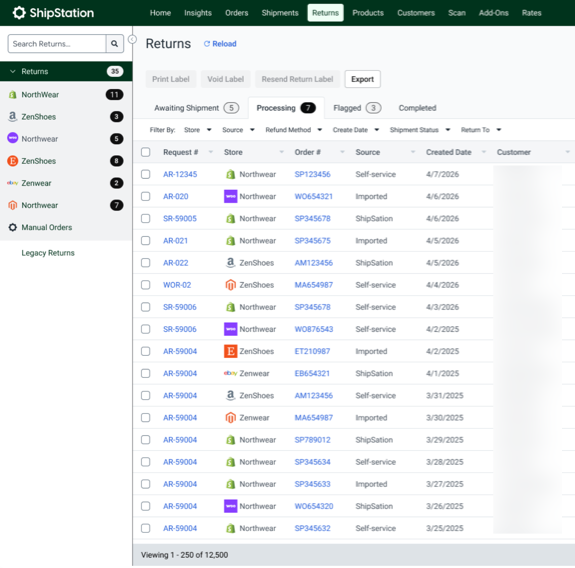Select the WooCommerce Northwear store in the sidebar

(66, 139)
